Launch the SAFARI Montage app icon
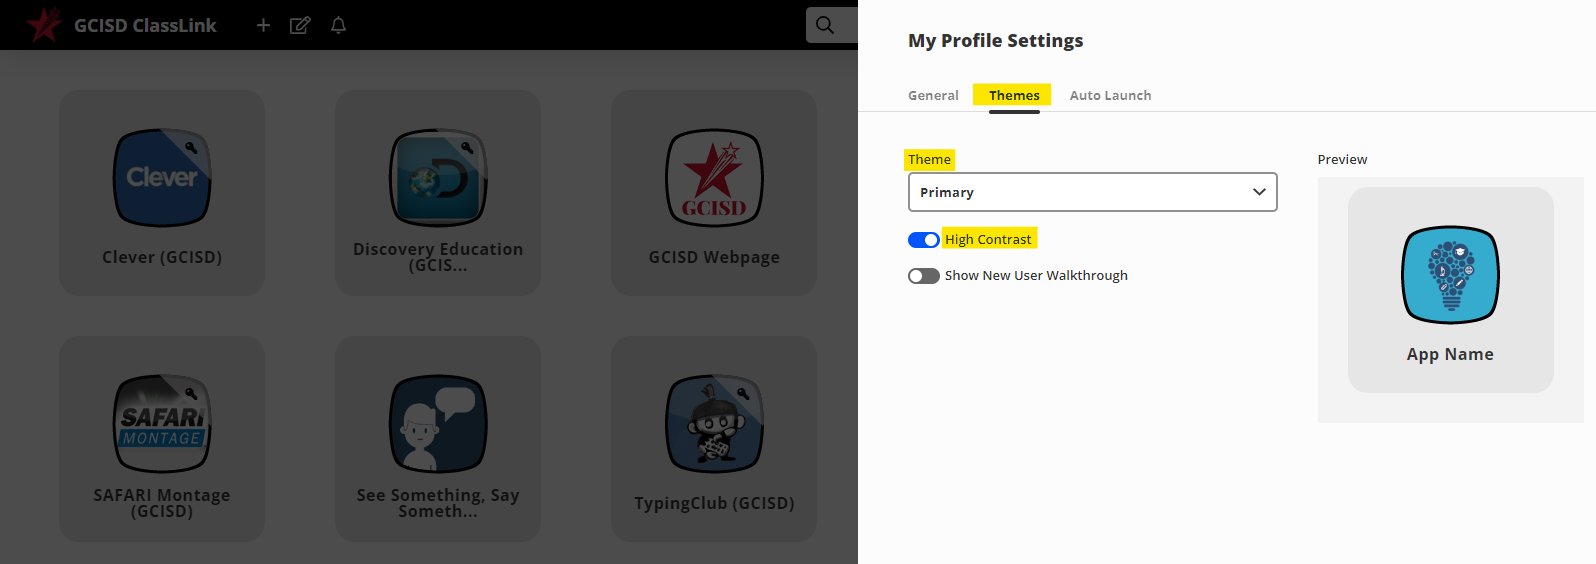Viewport: 1596px width, 564px height. (162, 424)
